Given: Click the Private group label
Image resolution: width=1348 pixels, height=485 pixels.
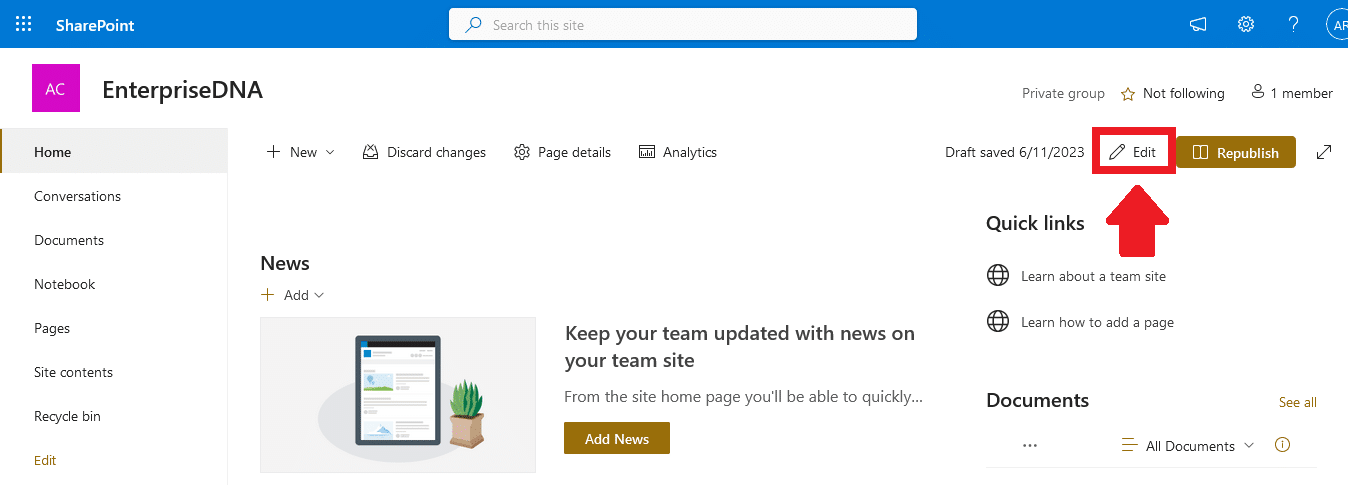Looking at the screenshot, I should pos(1063,93).
